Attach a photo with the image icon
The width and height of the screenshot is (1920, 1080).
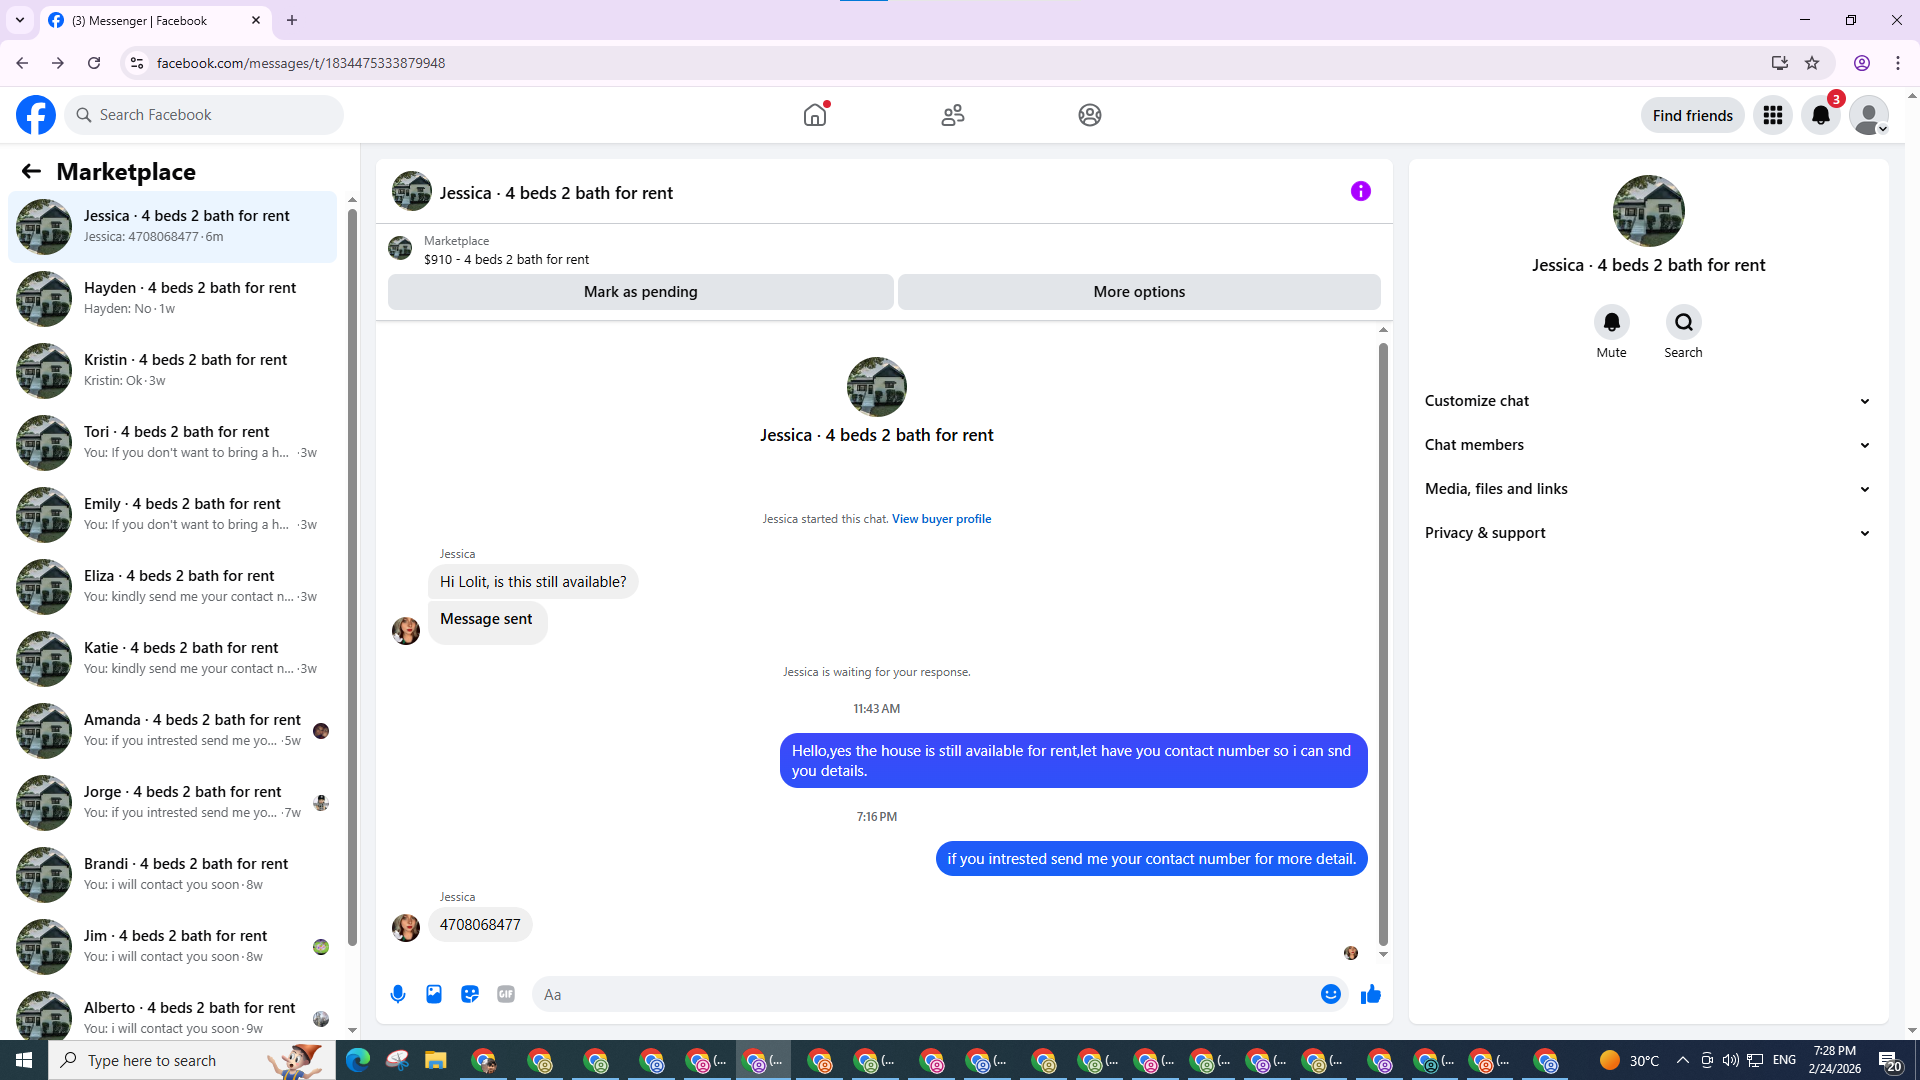pos(434,994)
